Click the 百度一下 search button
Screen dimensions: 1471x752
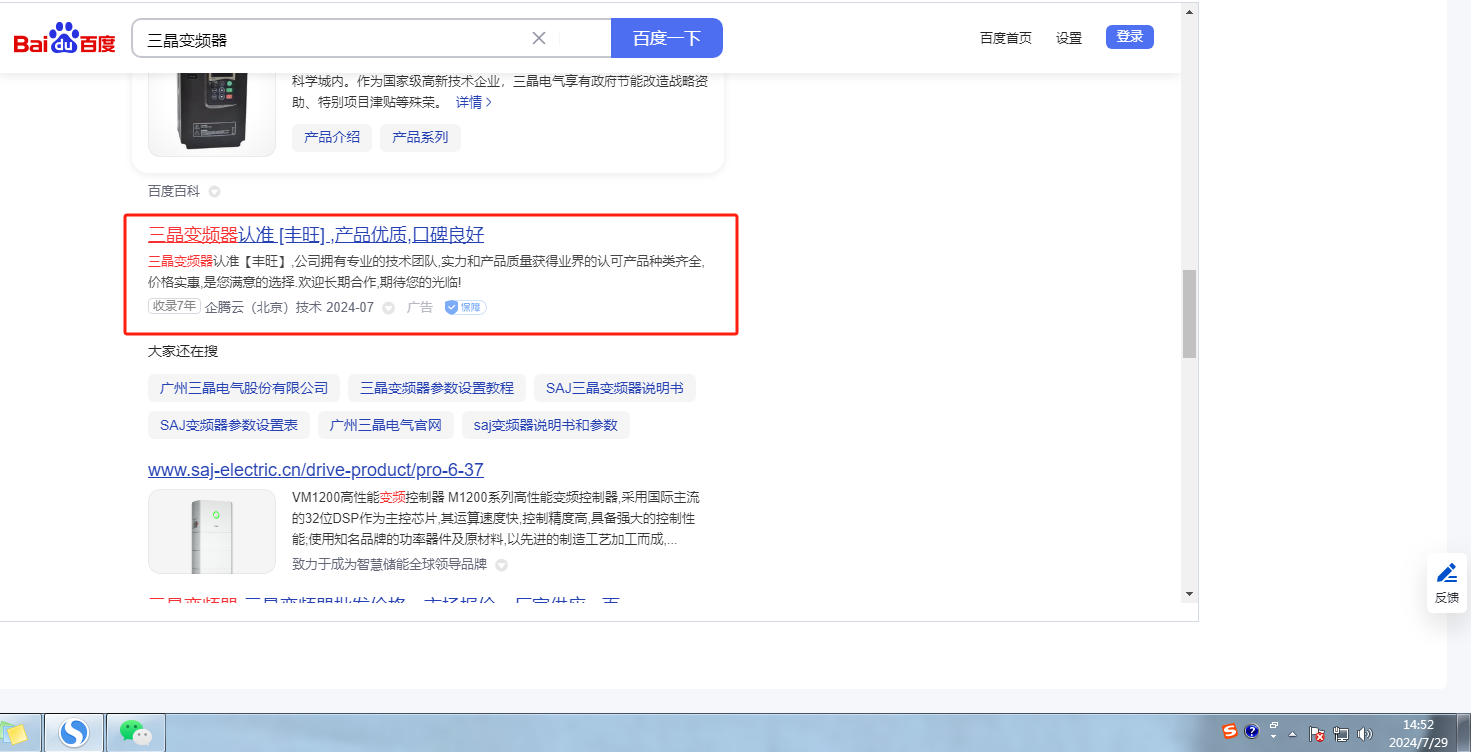(666, 38)
